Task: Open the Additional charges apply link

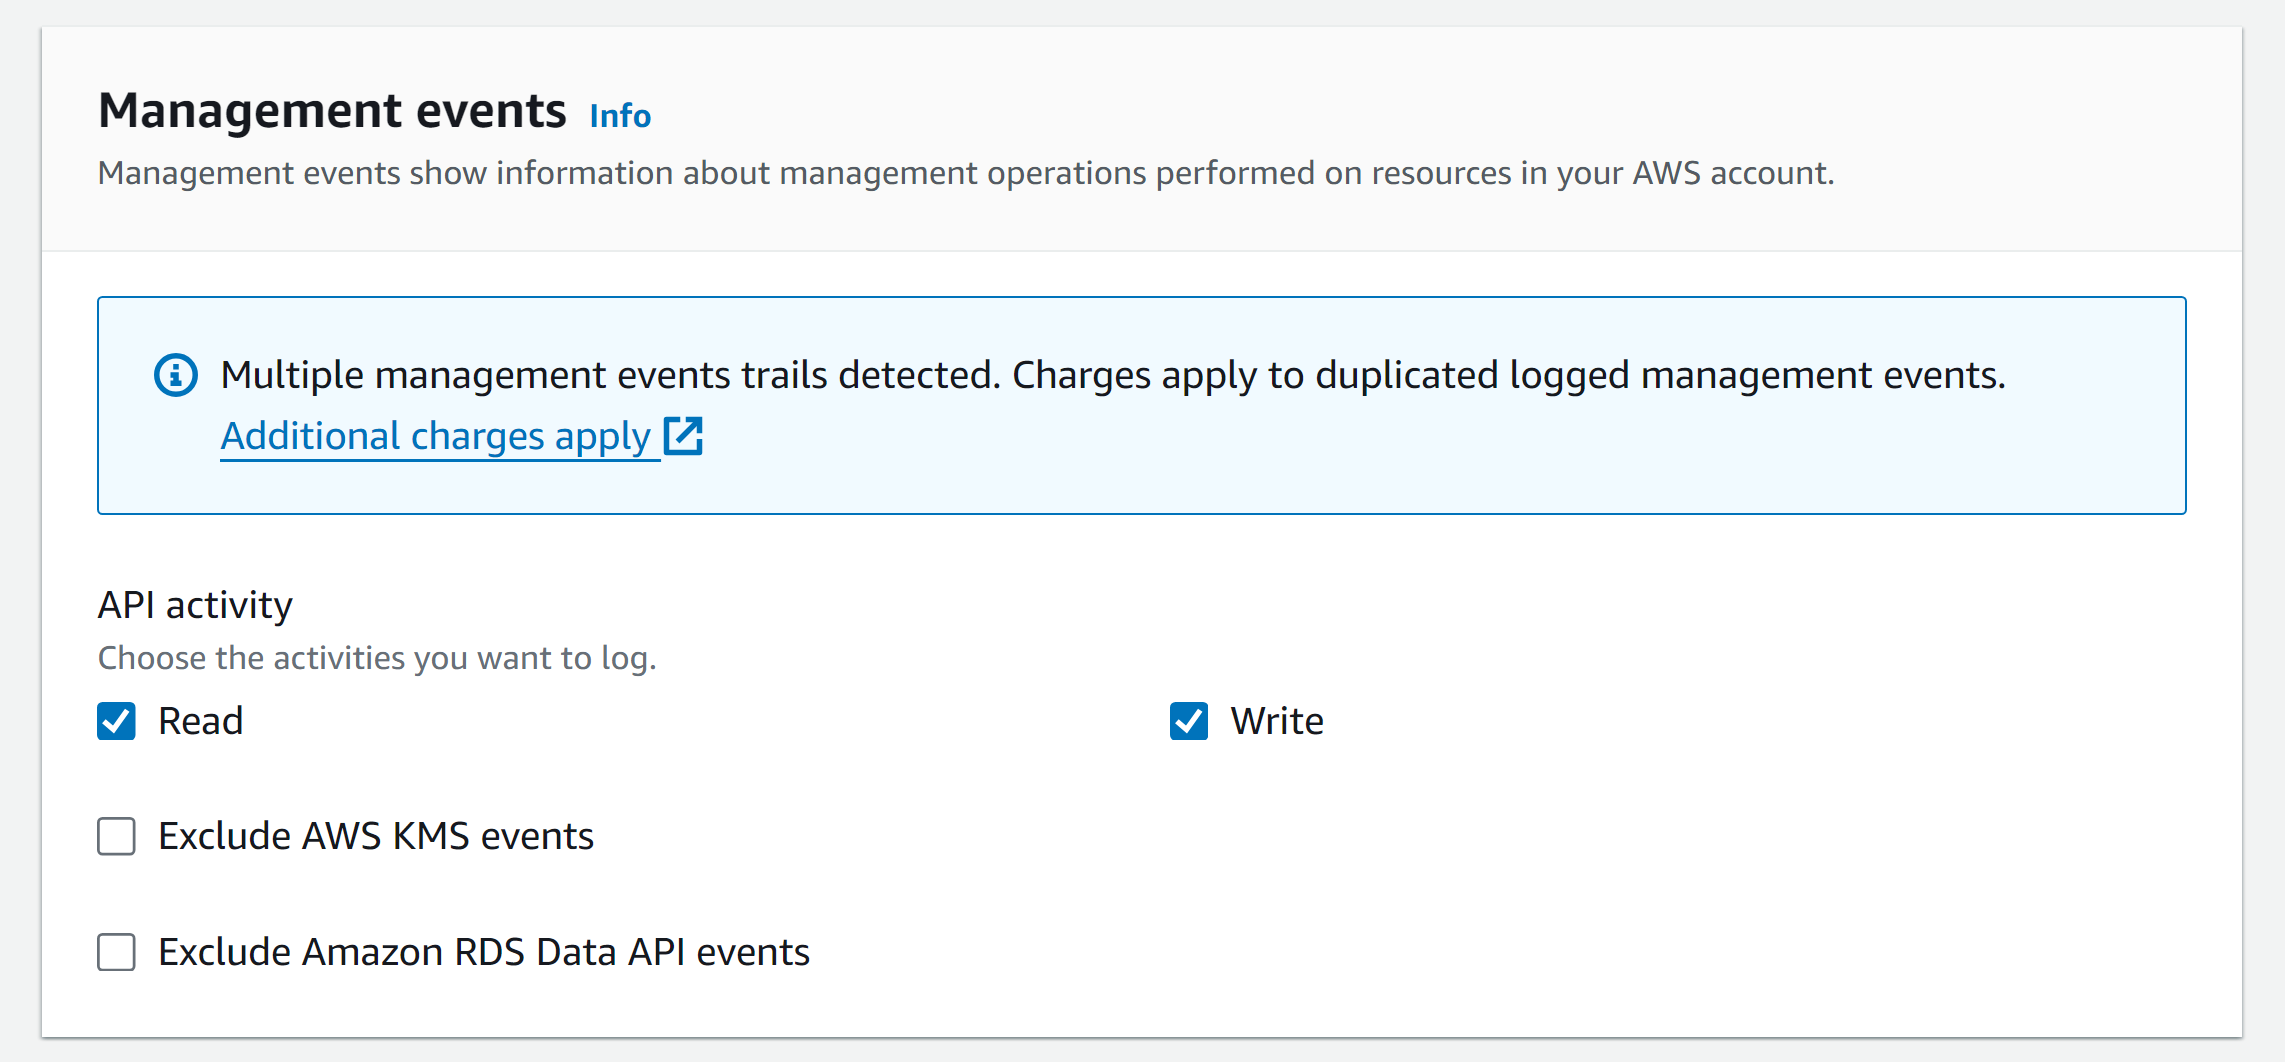Action: click(436, 437)
